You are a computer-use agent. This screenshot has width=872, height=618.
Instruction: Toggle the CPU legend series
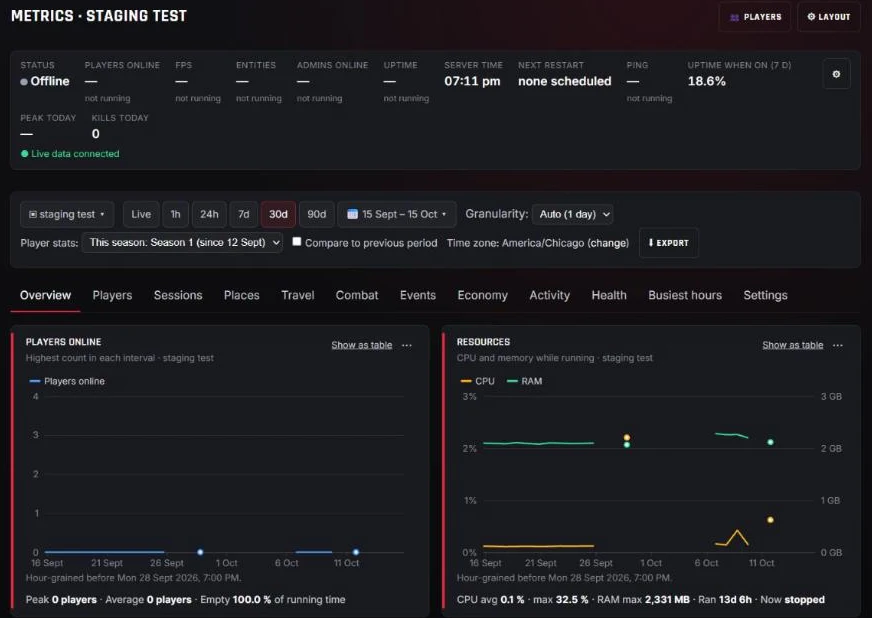point(478,381)
